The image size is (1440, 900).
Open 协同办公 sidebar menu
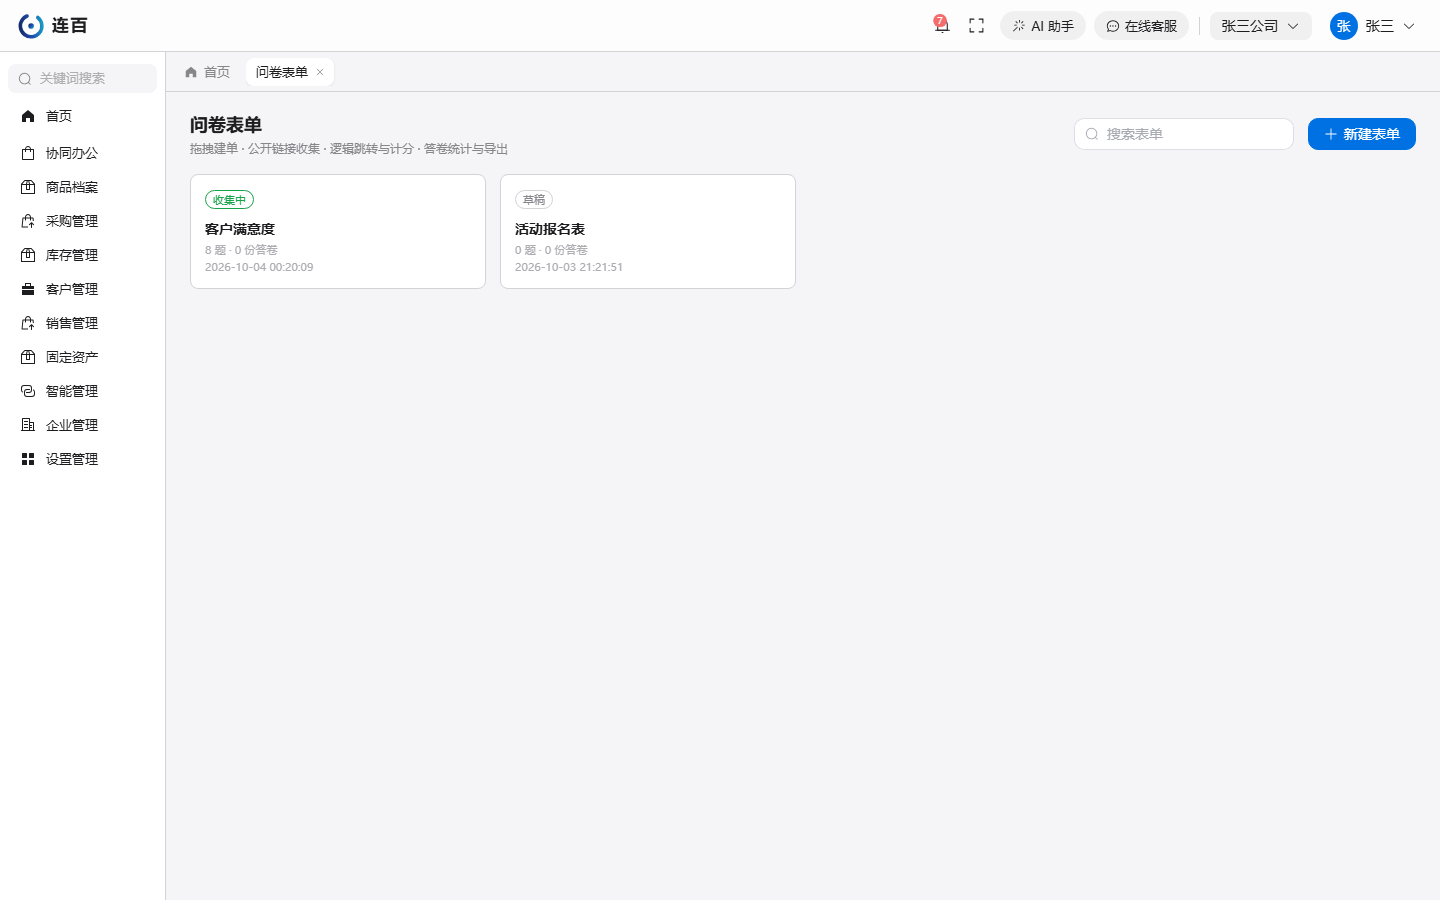pos(82,153)
